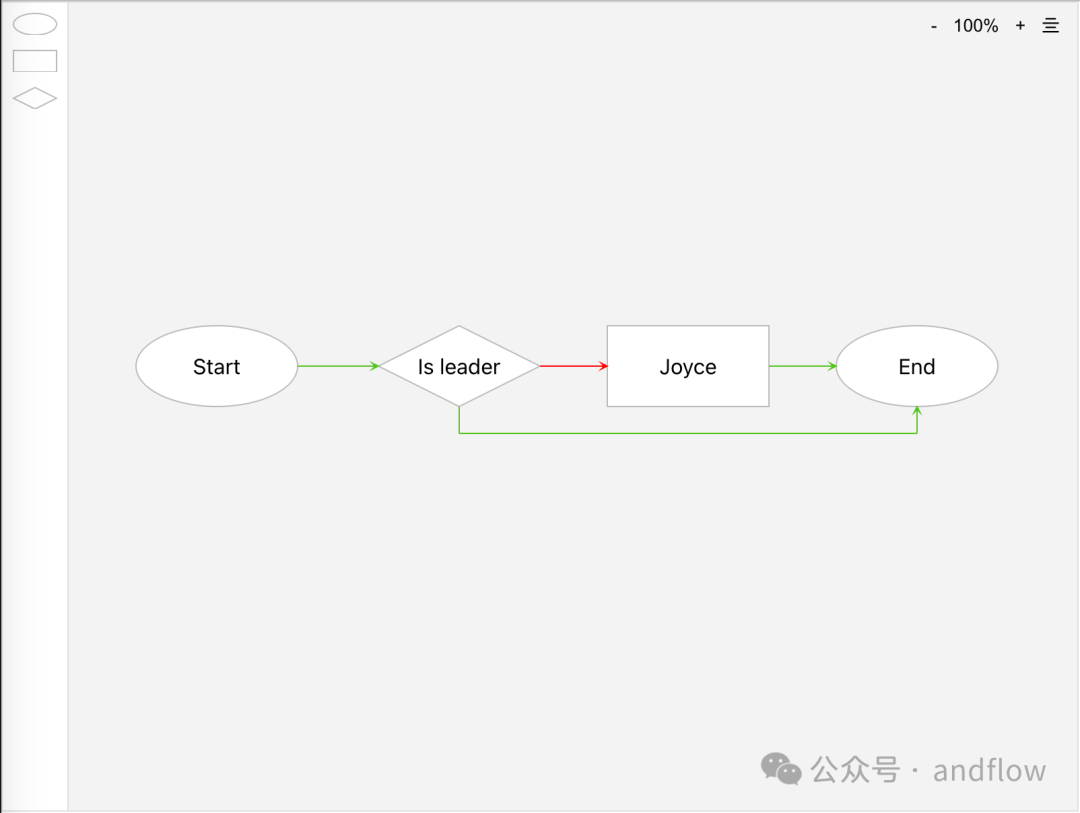Zoom in with the plus button
The image size is (1080, 813).
1020,26
